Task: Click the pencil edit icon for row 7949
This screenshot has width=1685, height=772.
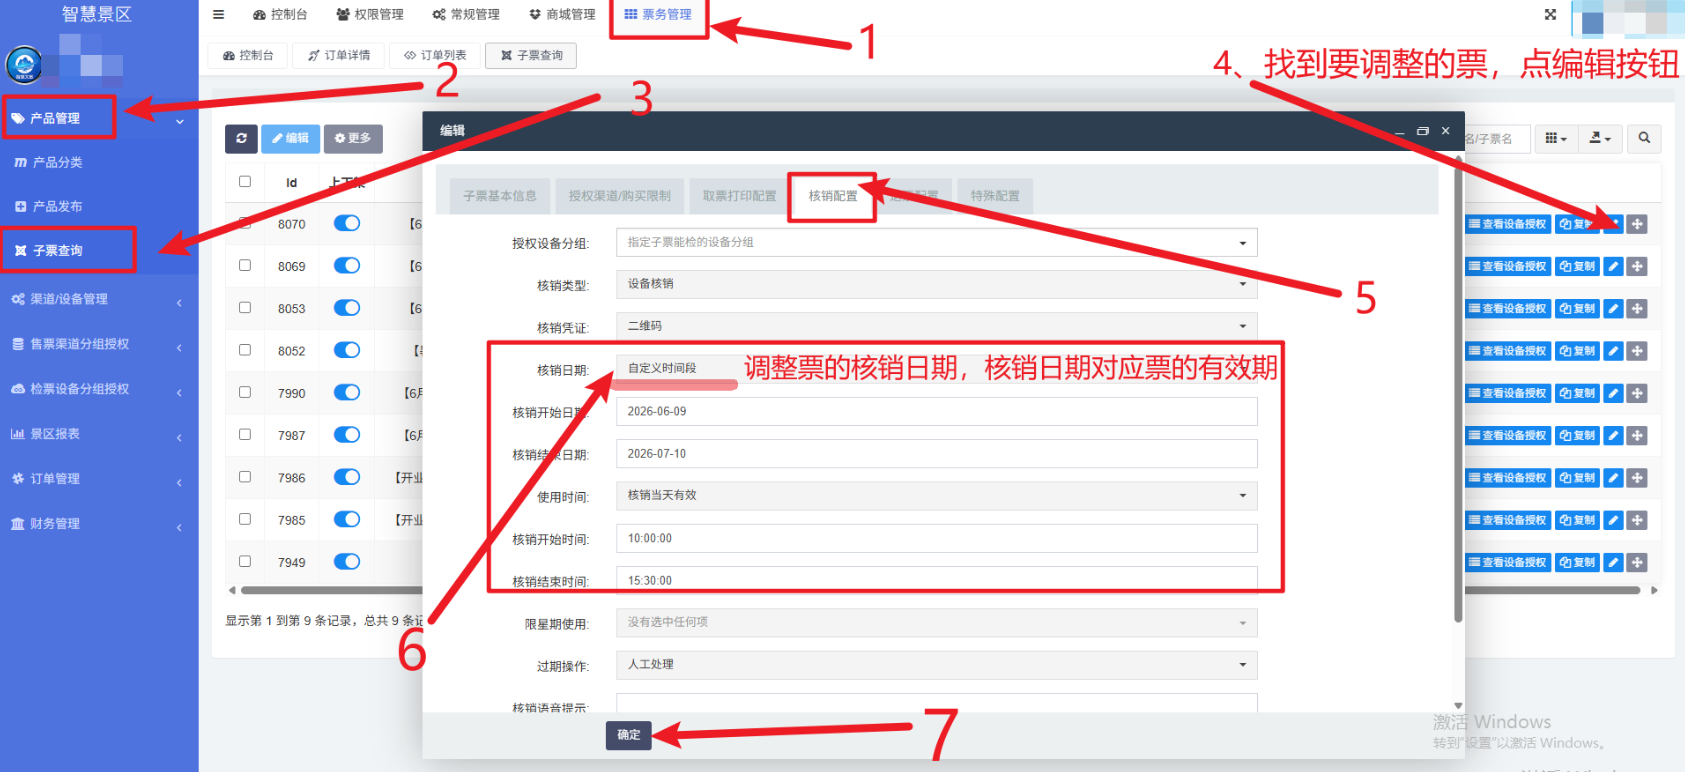Action: (1613, 563)
